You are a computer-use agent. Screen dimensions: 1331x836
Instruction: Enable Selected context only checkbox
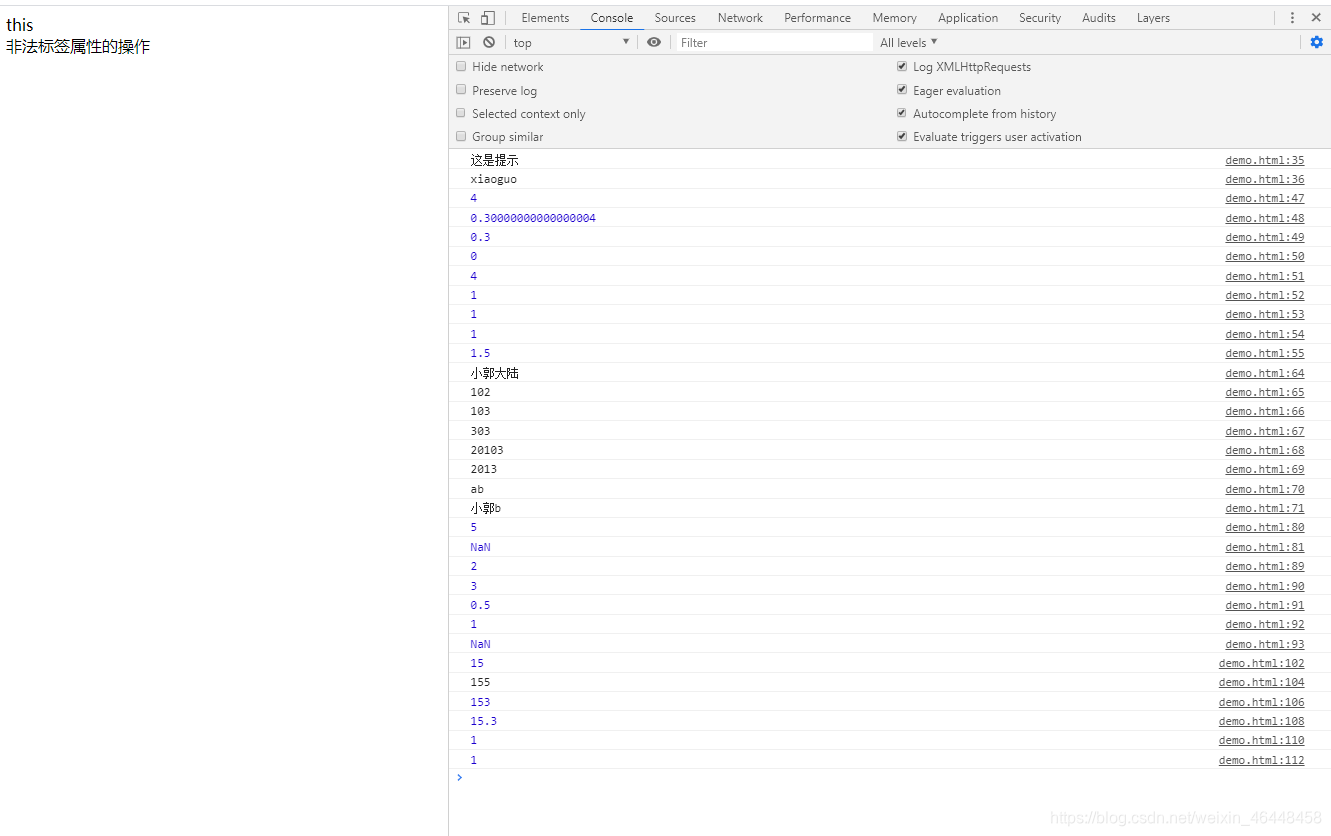point(461,113)
